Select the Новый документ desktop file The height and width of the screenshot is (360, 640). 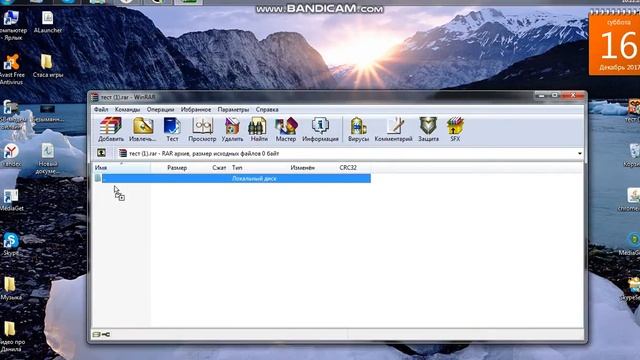(48, 159)
